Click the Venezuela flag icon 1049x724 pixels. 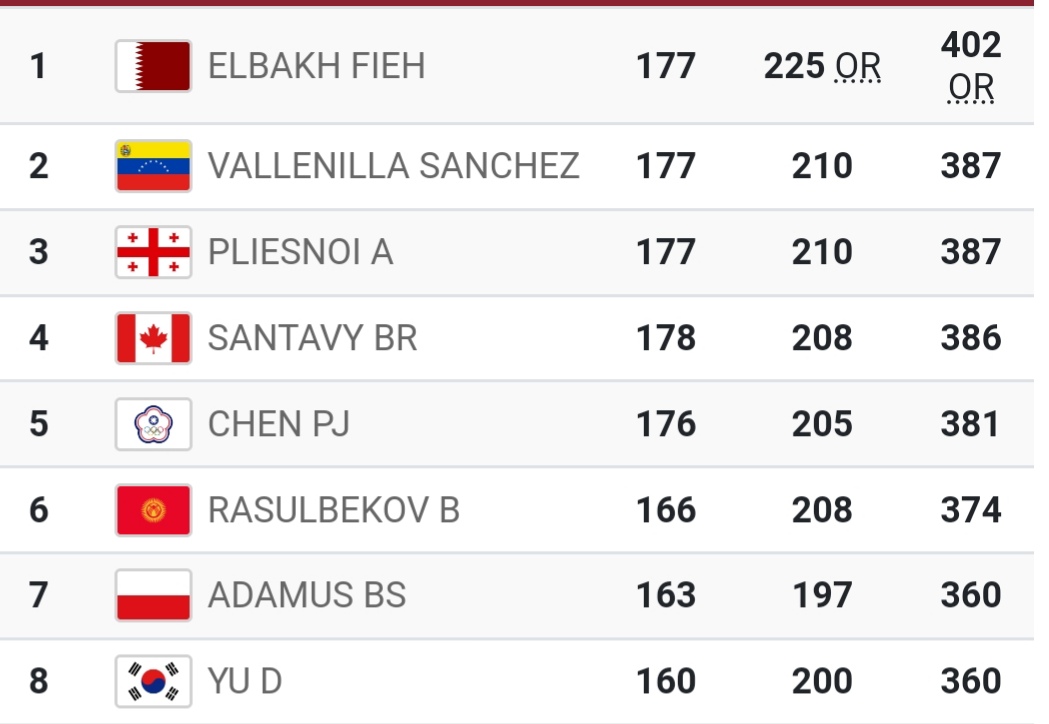pyautogui.click(x=153, y=166)
